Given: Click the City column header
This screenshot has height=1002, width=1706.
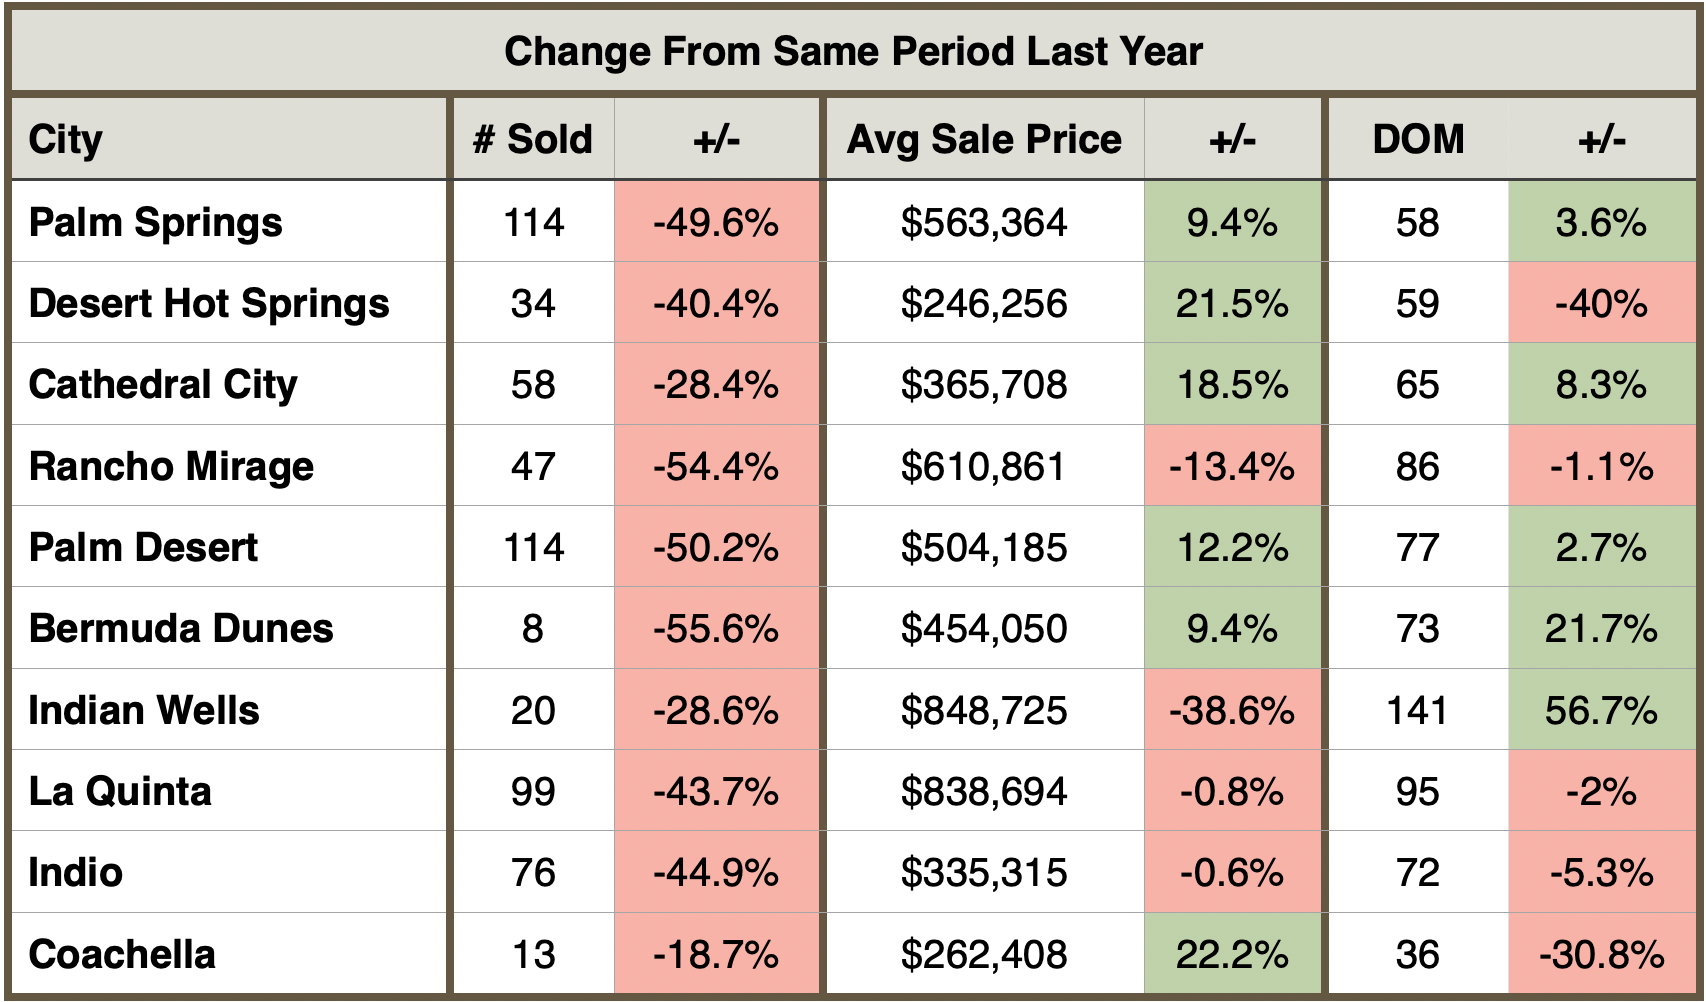Looking at the screenshot, I should pos(66,140).
